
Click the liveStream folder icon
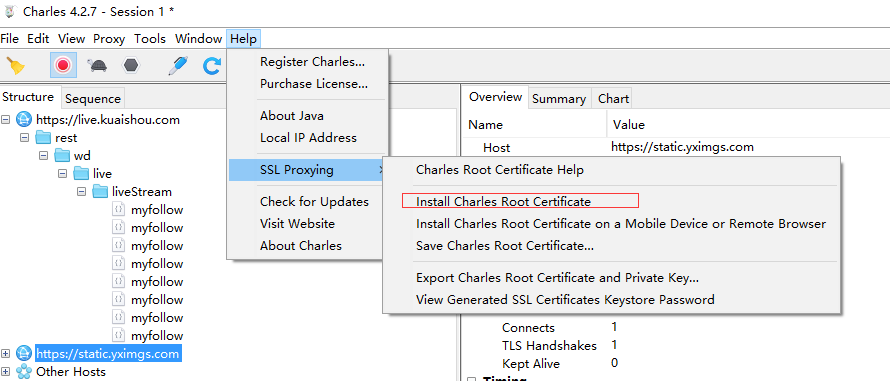[100, 191]
